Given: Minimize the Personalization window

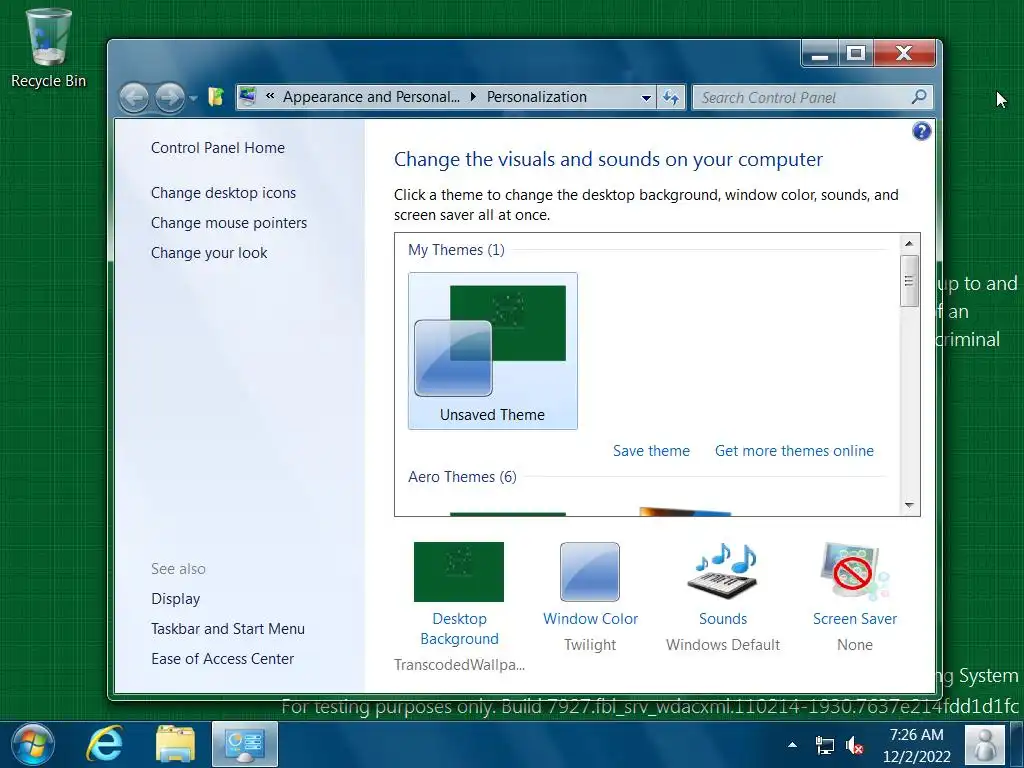Looking at the screenshot, I should point(820,54).
